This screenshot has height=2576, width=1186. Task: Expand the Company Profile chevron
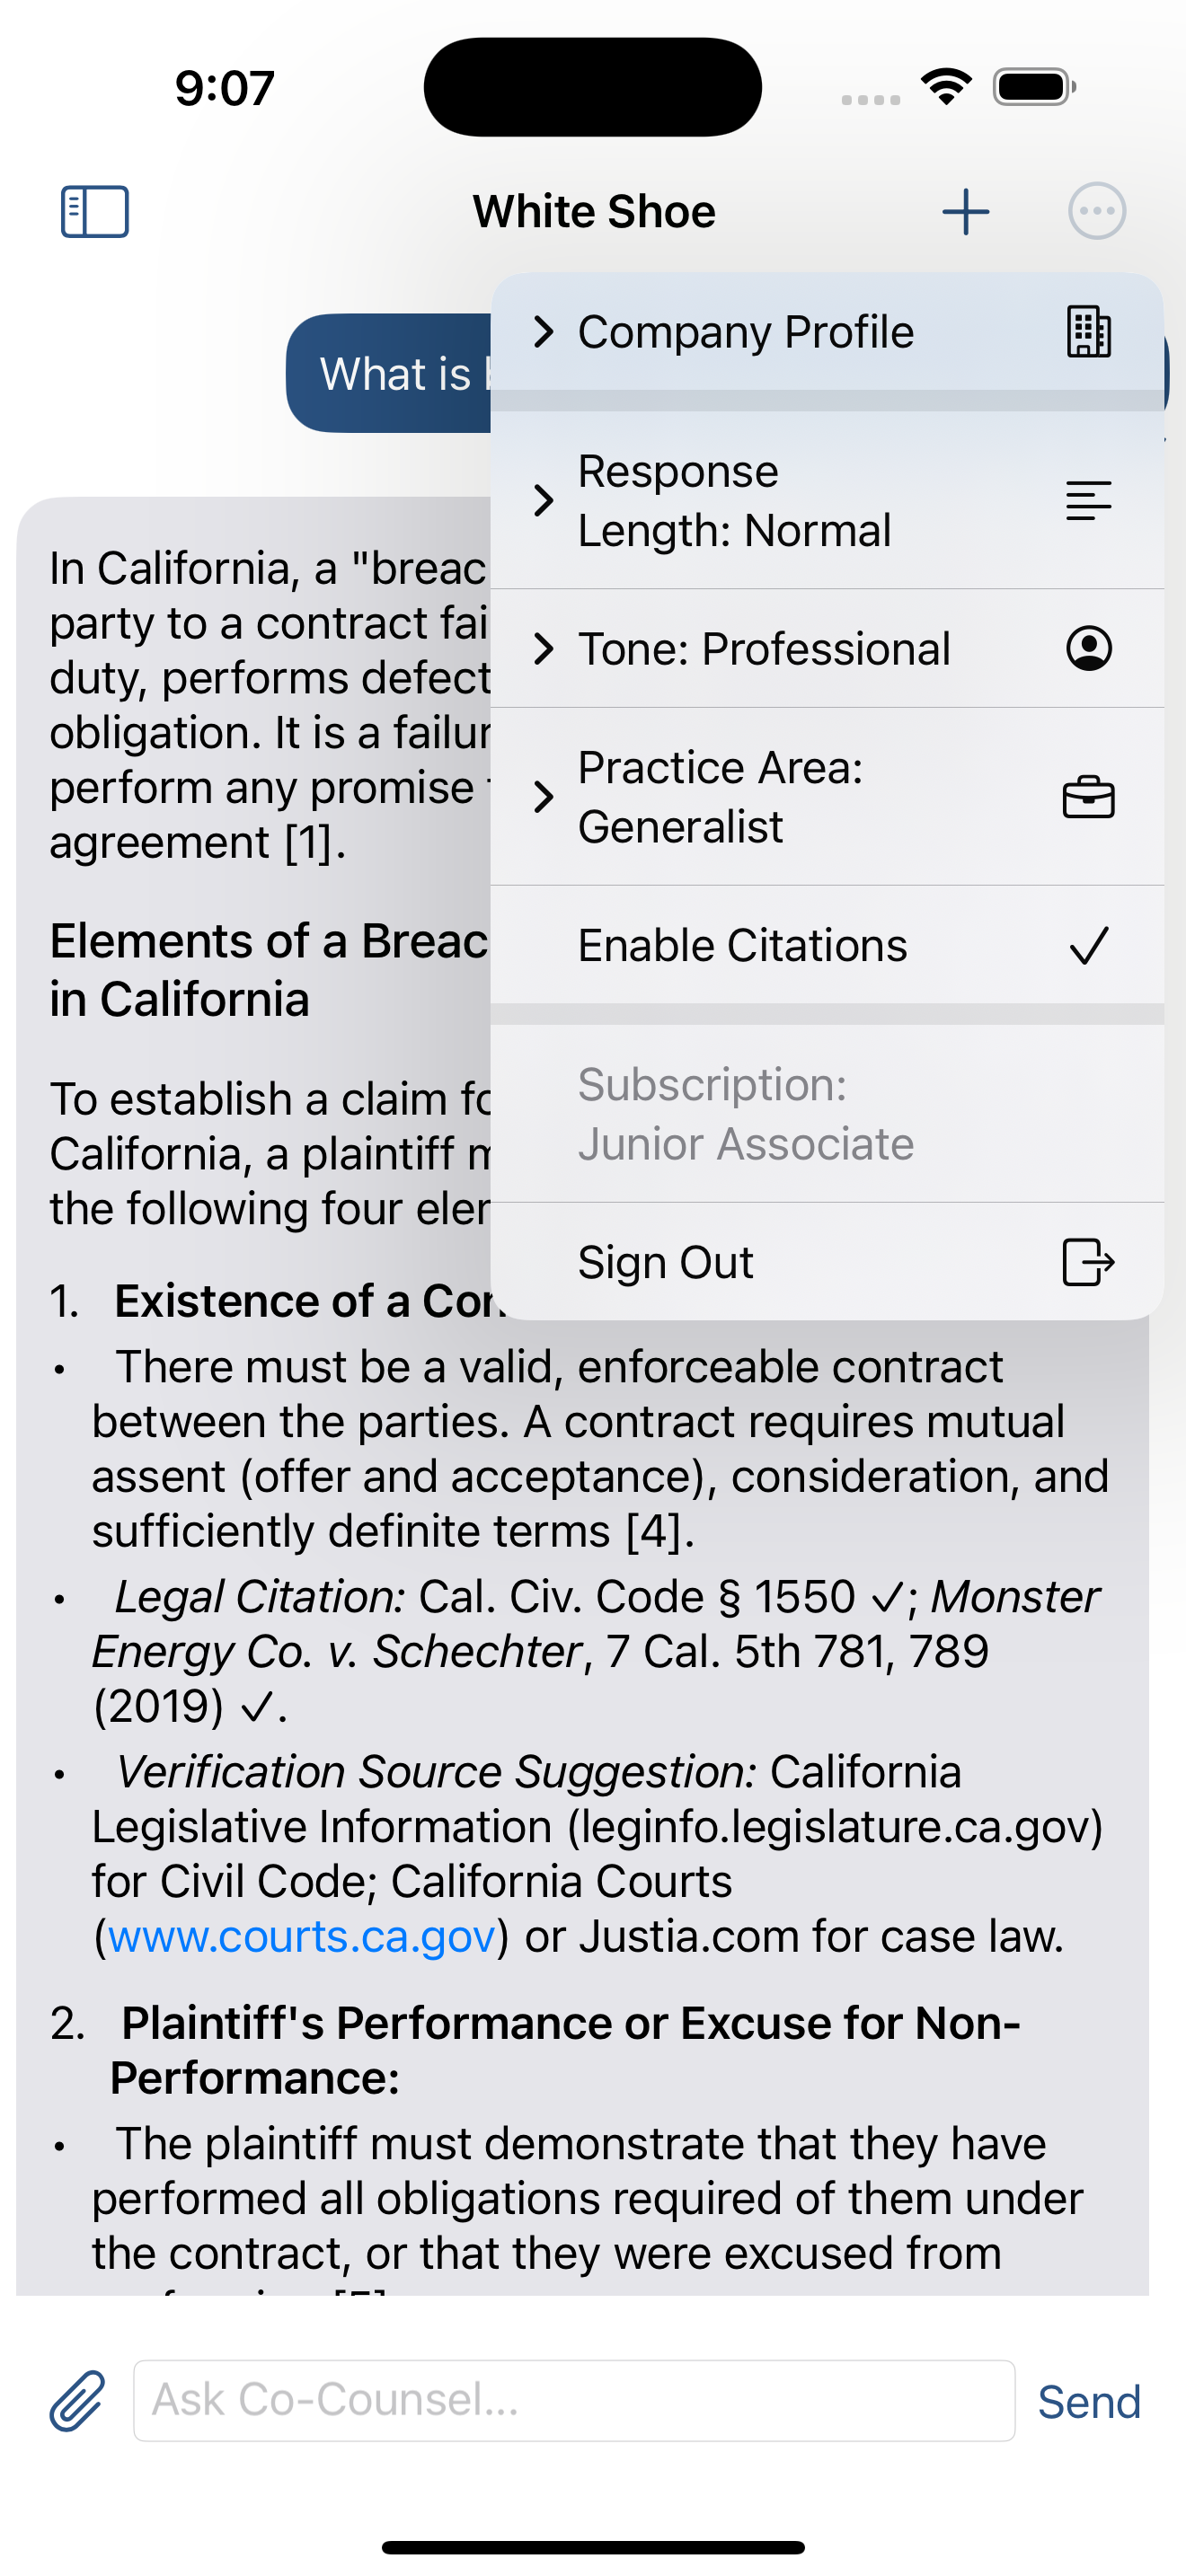[x=545, y=332]
